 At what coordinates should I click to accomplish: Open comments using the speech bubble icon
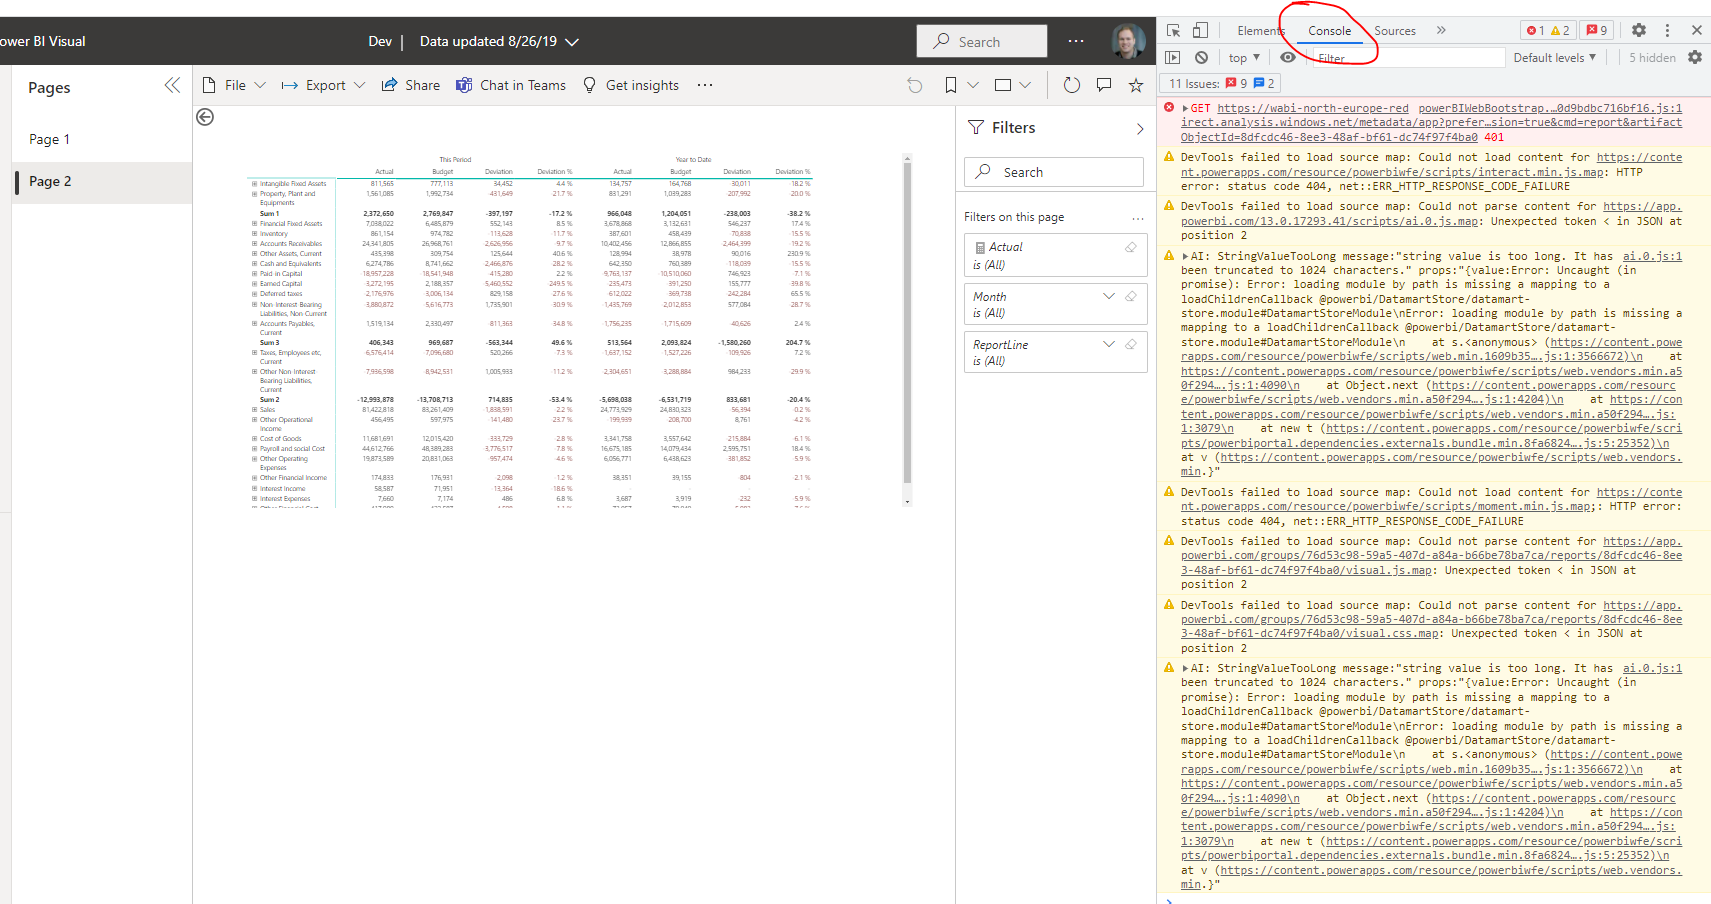click(1104, 85)
